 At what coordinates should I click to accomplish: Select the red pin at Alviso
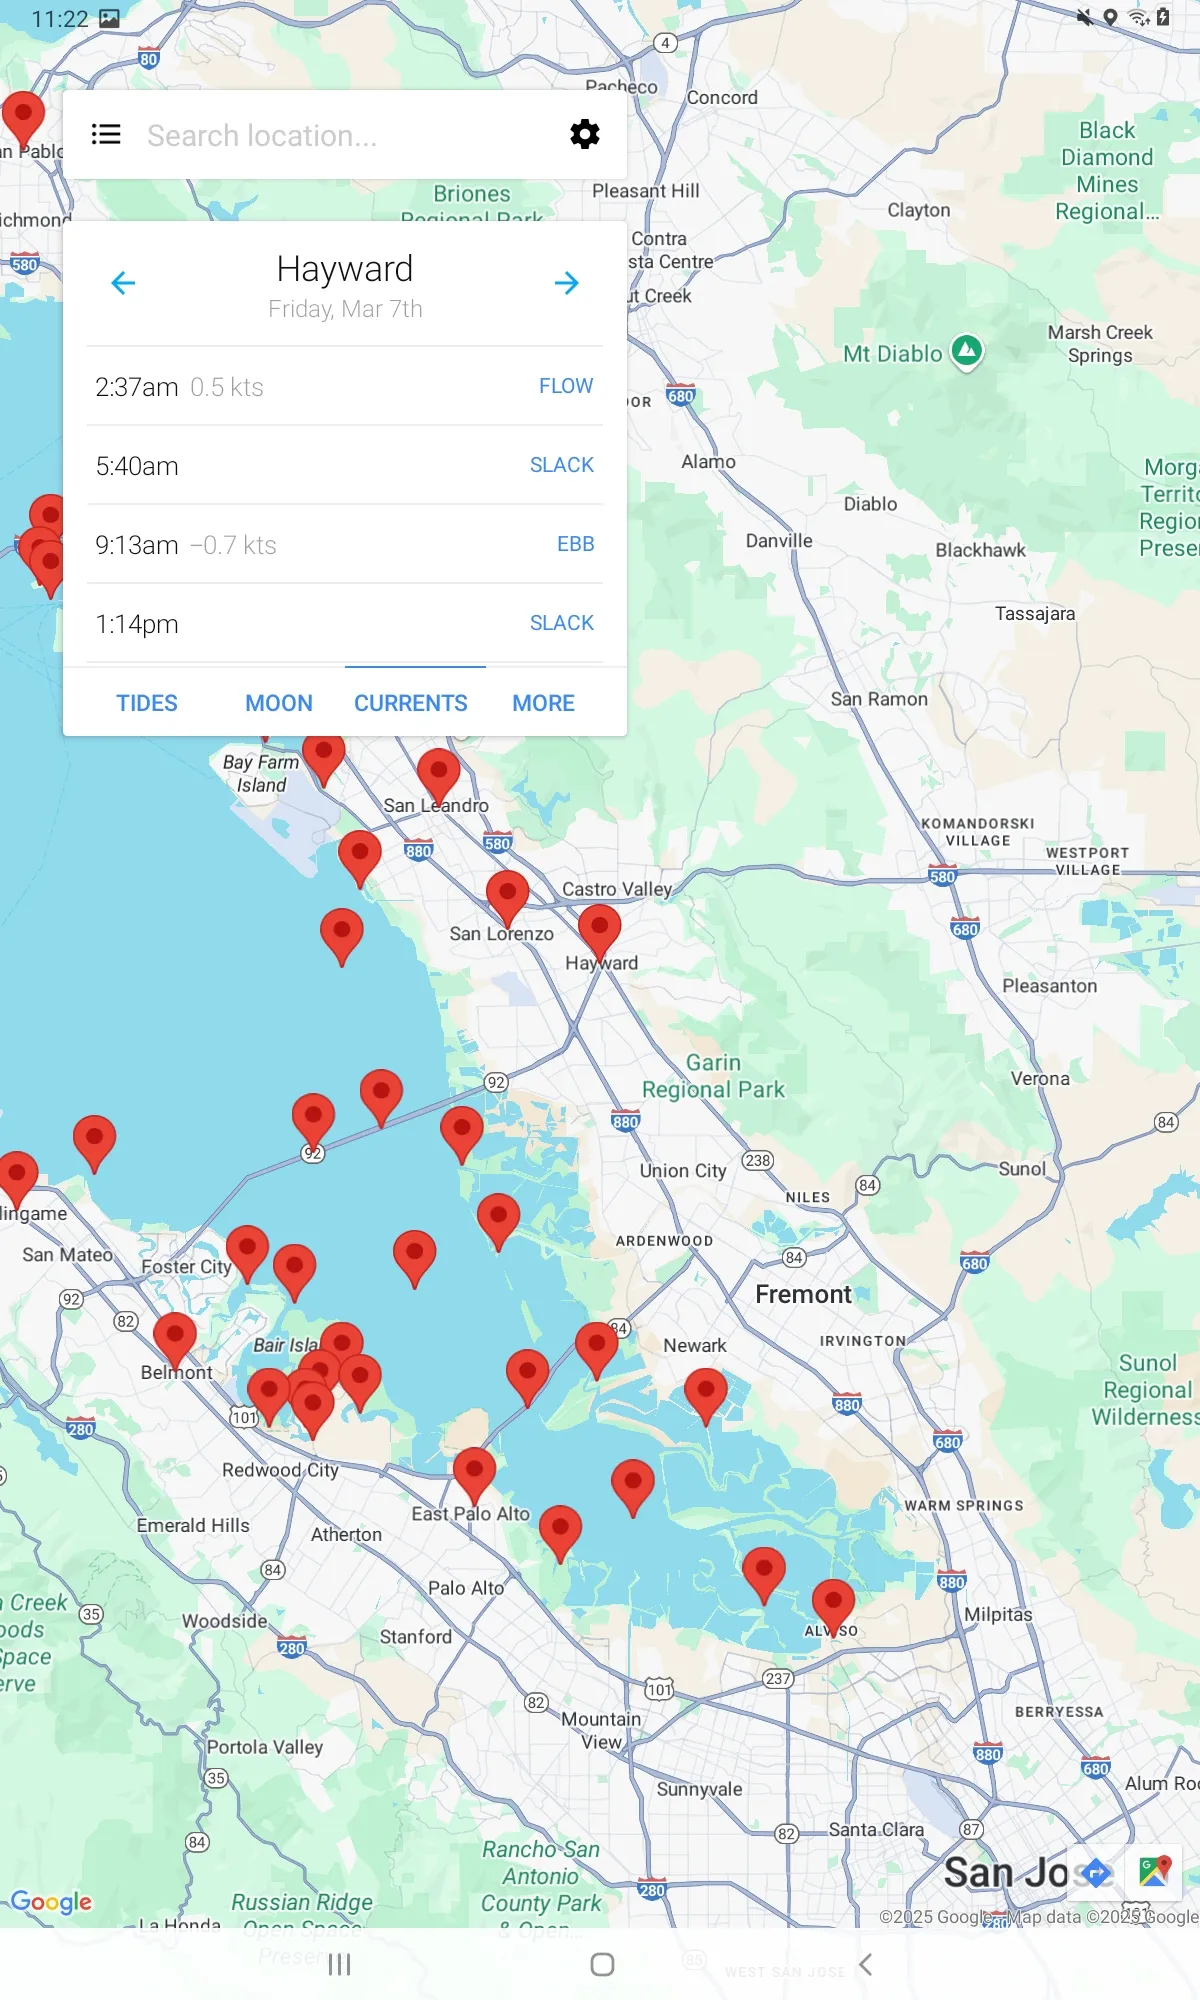832,1602
